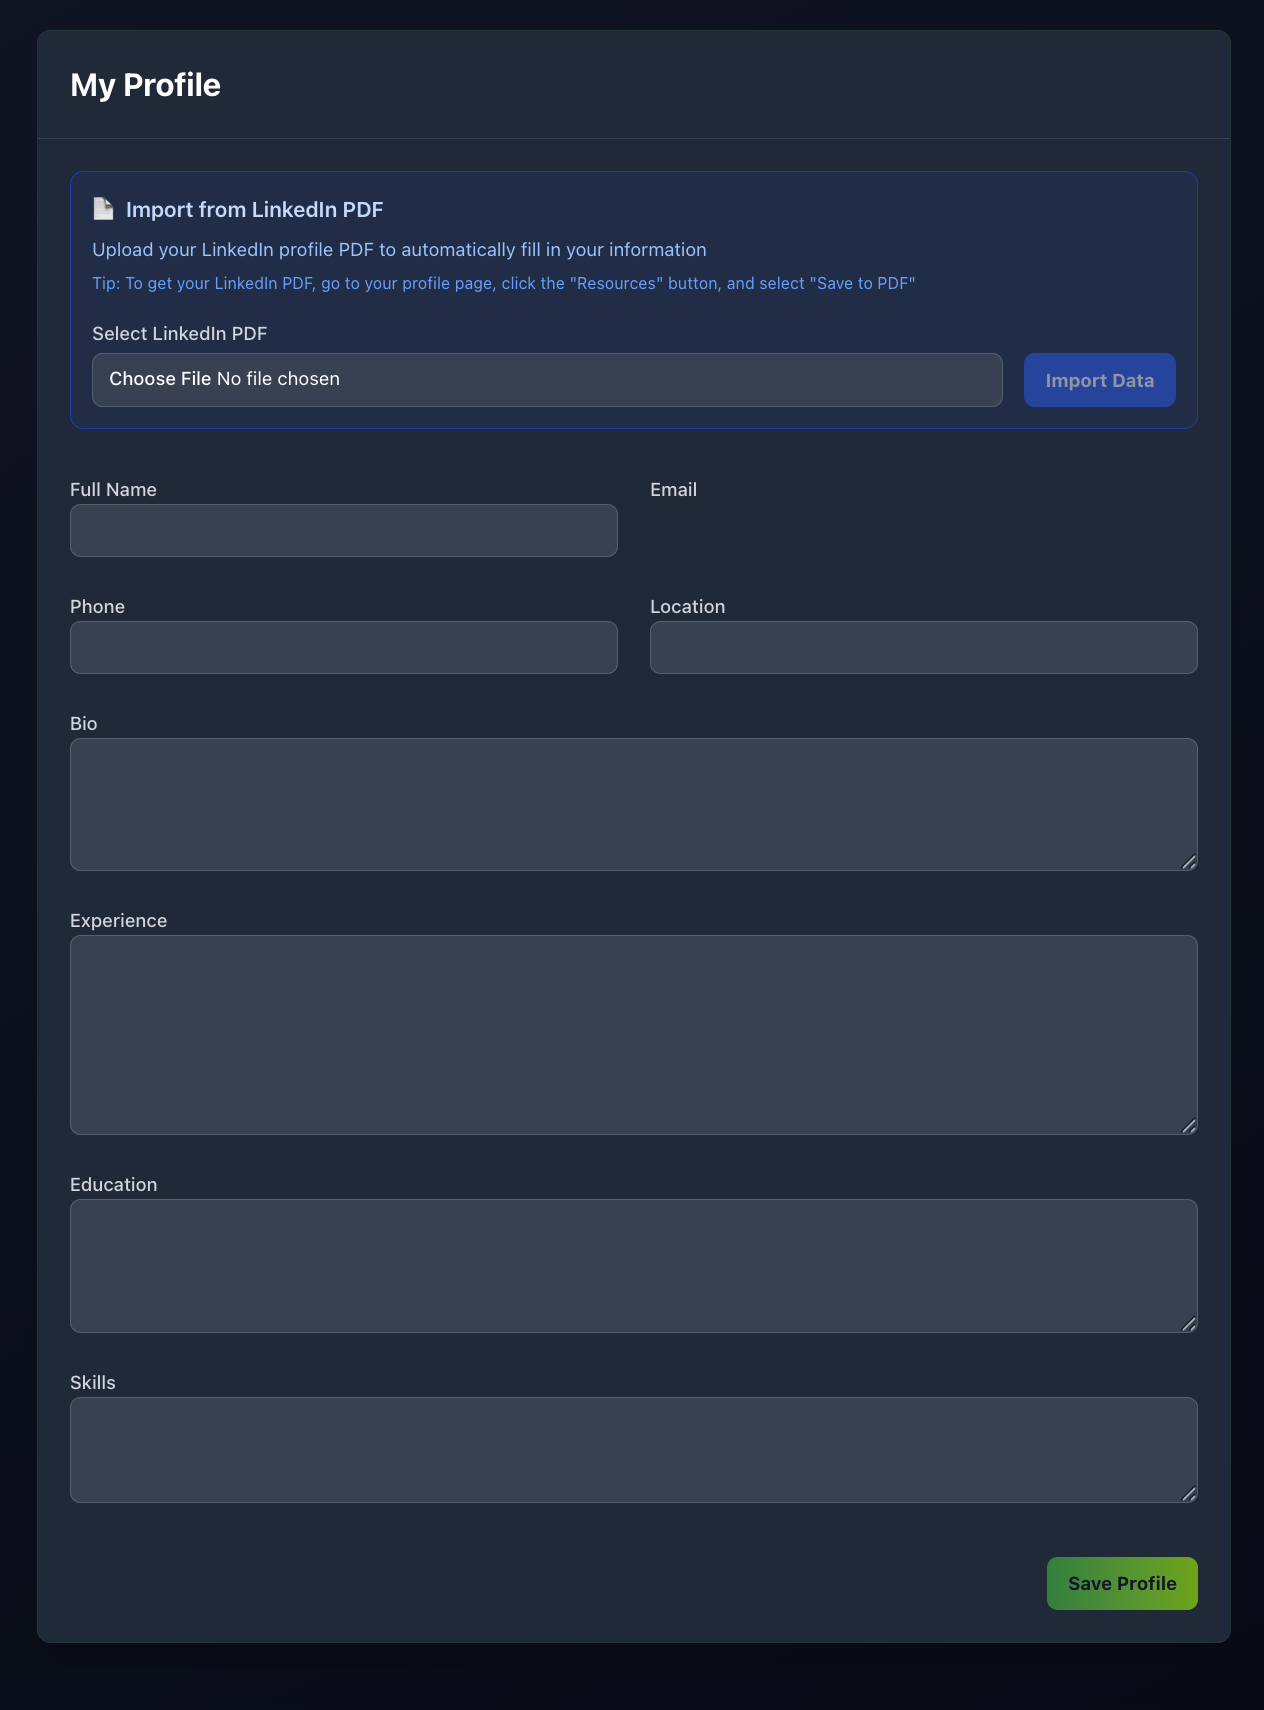This screenshot has height=1710, width=1264.
Task: Click the Select LinkedIn PDF label
Action: [179, 334]
